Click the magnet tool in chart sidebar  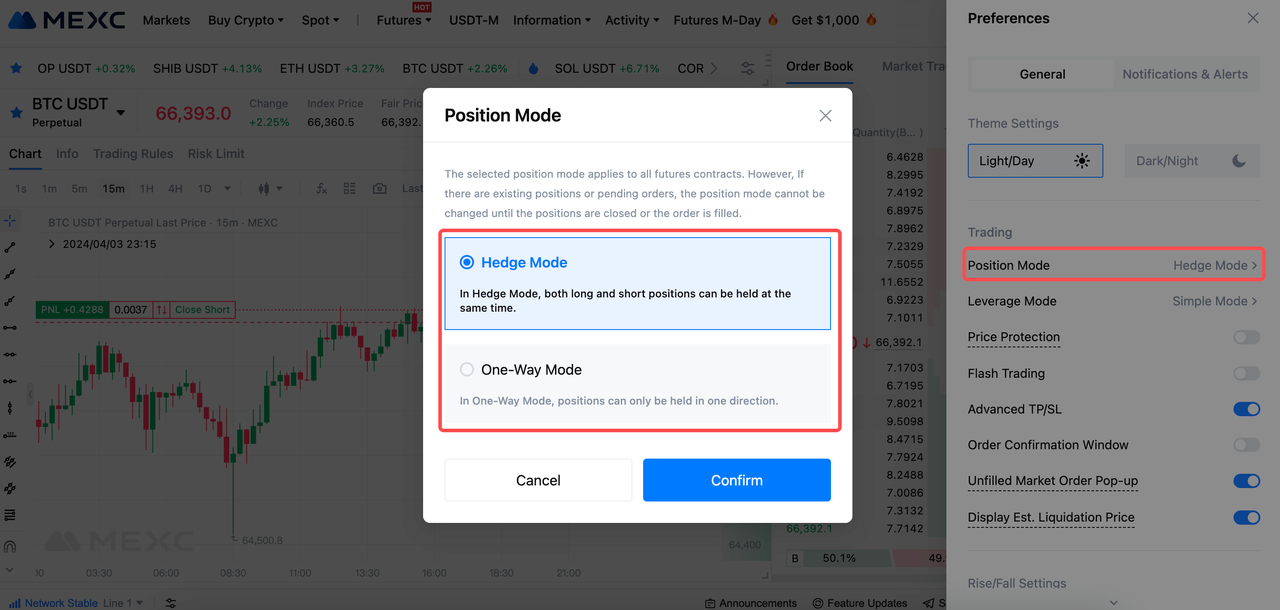click(10, 547)
